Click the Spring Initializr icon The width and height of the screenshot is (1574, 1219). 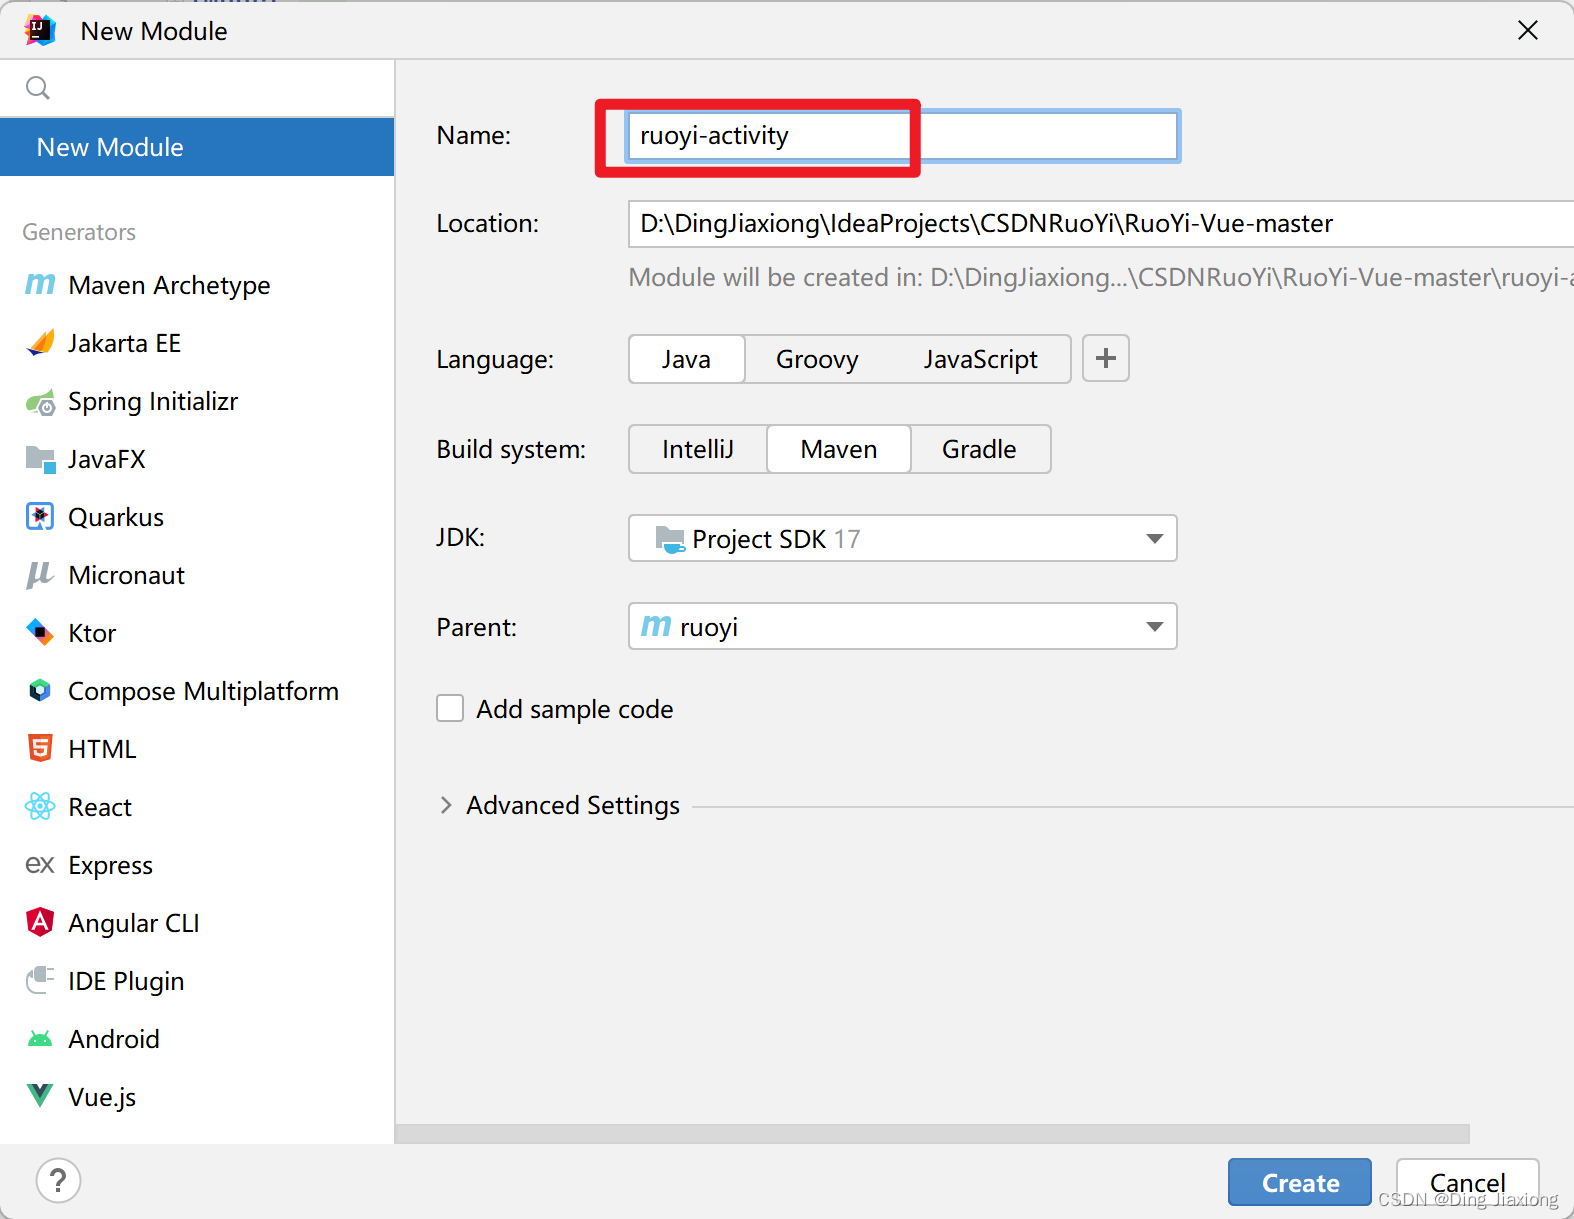point(40,402)
